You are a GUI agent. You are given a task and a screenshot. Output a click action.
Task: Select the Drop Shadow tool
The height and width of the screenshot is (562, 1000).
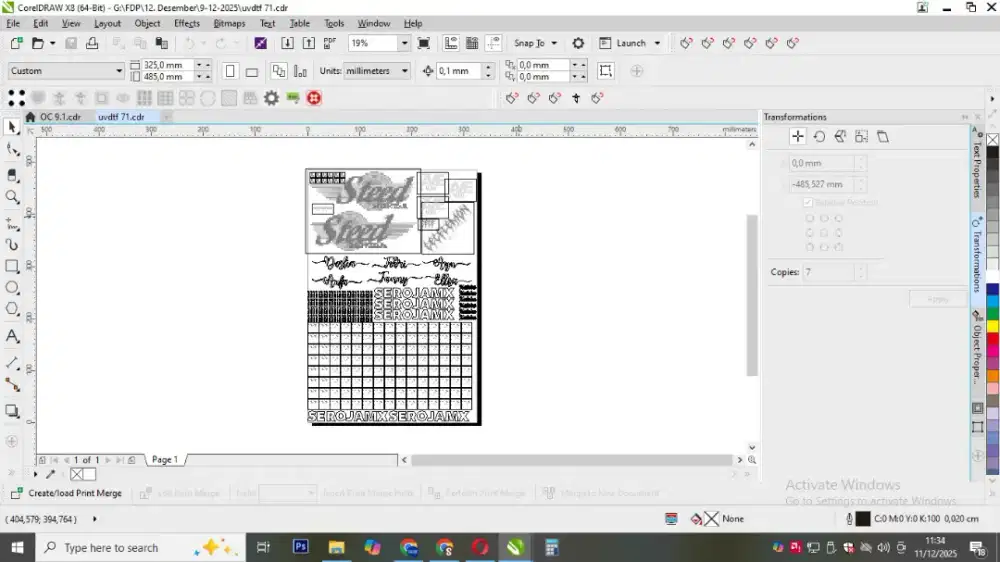pos(11,411)
